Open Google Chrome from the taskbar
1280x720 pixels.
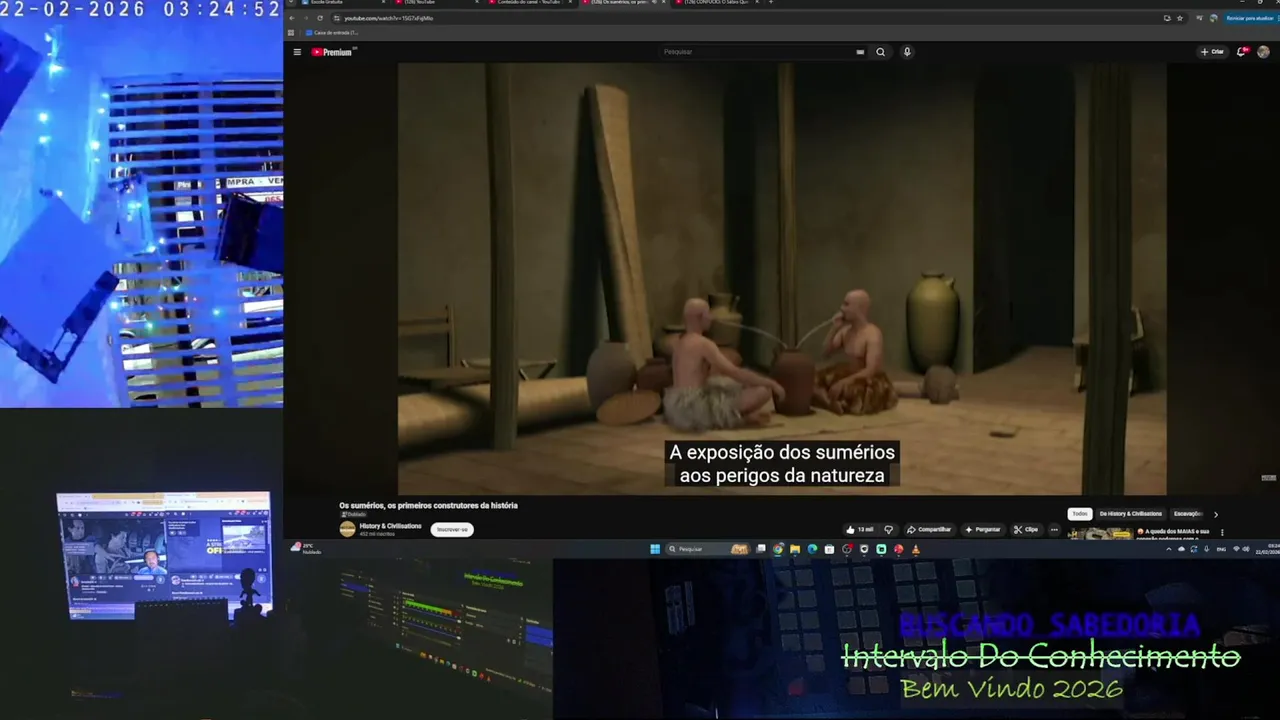coord(778,549)
